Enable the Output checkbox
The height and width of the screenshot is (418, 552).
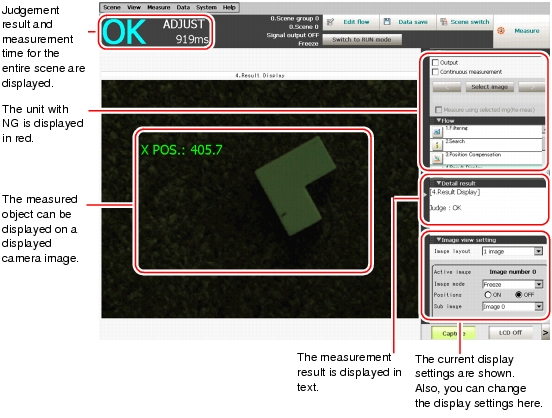(x=435, y=62)
